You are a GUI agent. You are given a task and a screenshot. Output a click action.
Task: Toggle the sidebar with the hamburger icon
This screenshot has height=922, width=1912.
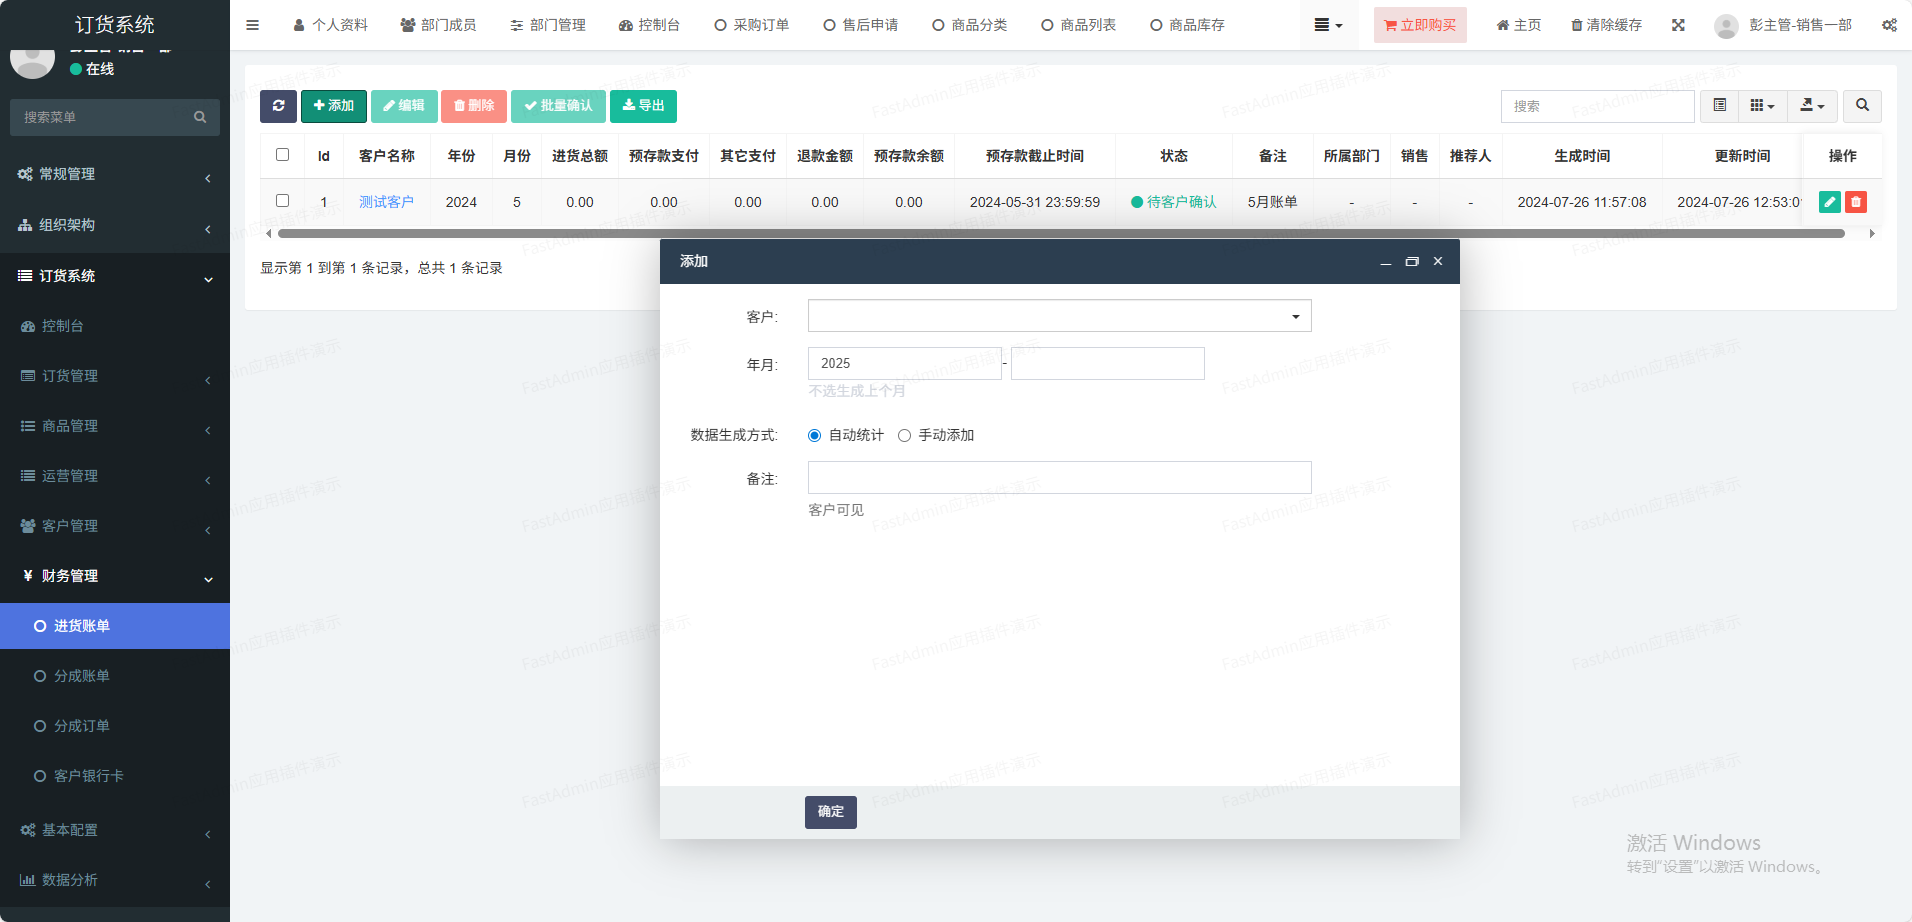[252, 25]
